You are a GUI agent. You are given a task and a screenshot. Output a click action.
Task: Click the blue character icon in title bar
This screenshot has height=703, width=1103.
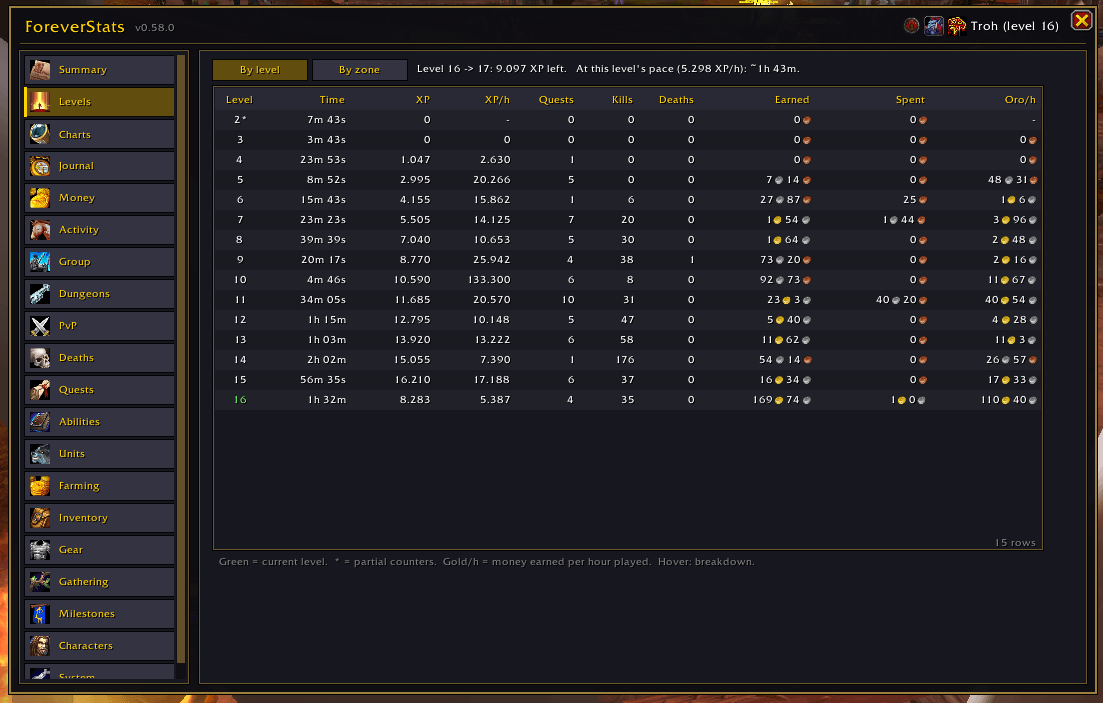tap(933, 26)
